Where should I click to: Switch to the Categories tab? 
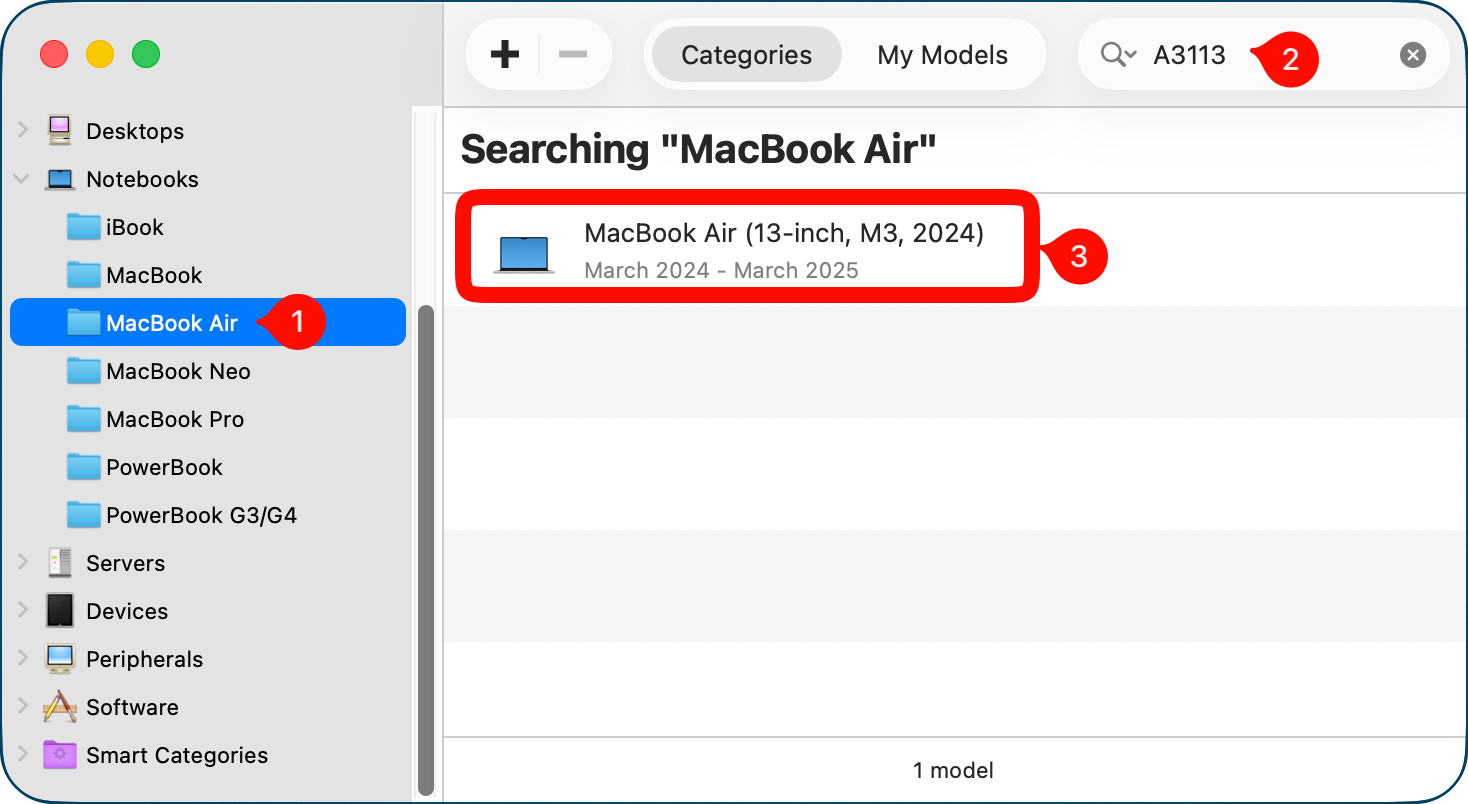pyautogui.click(x=746, y=54)
